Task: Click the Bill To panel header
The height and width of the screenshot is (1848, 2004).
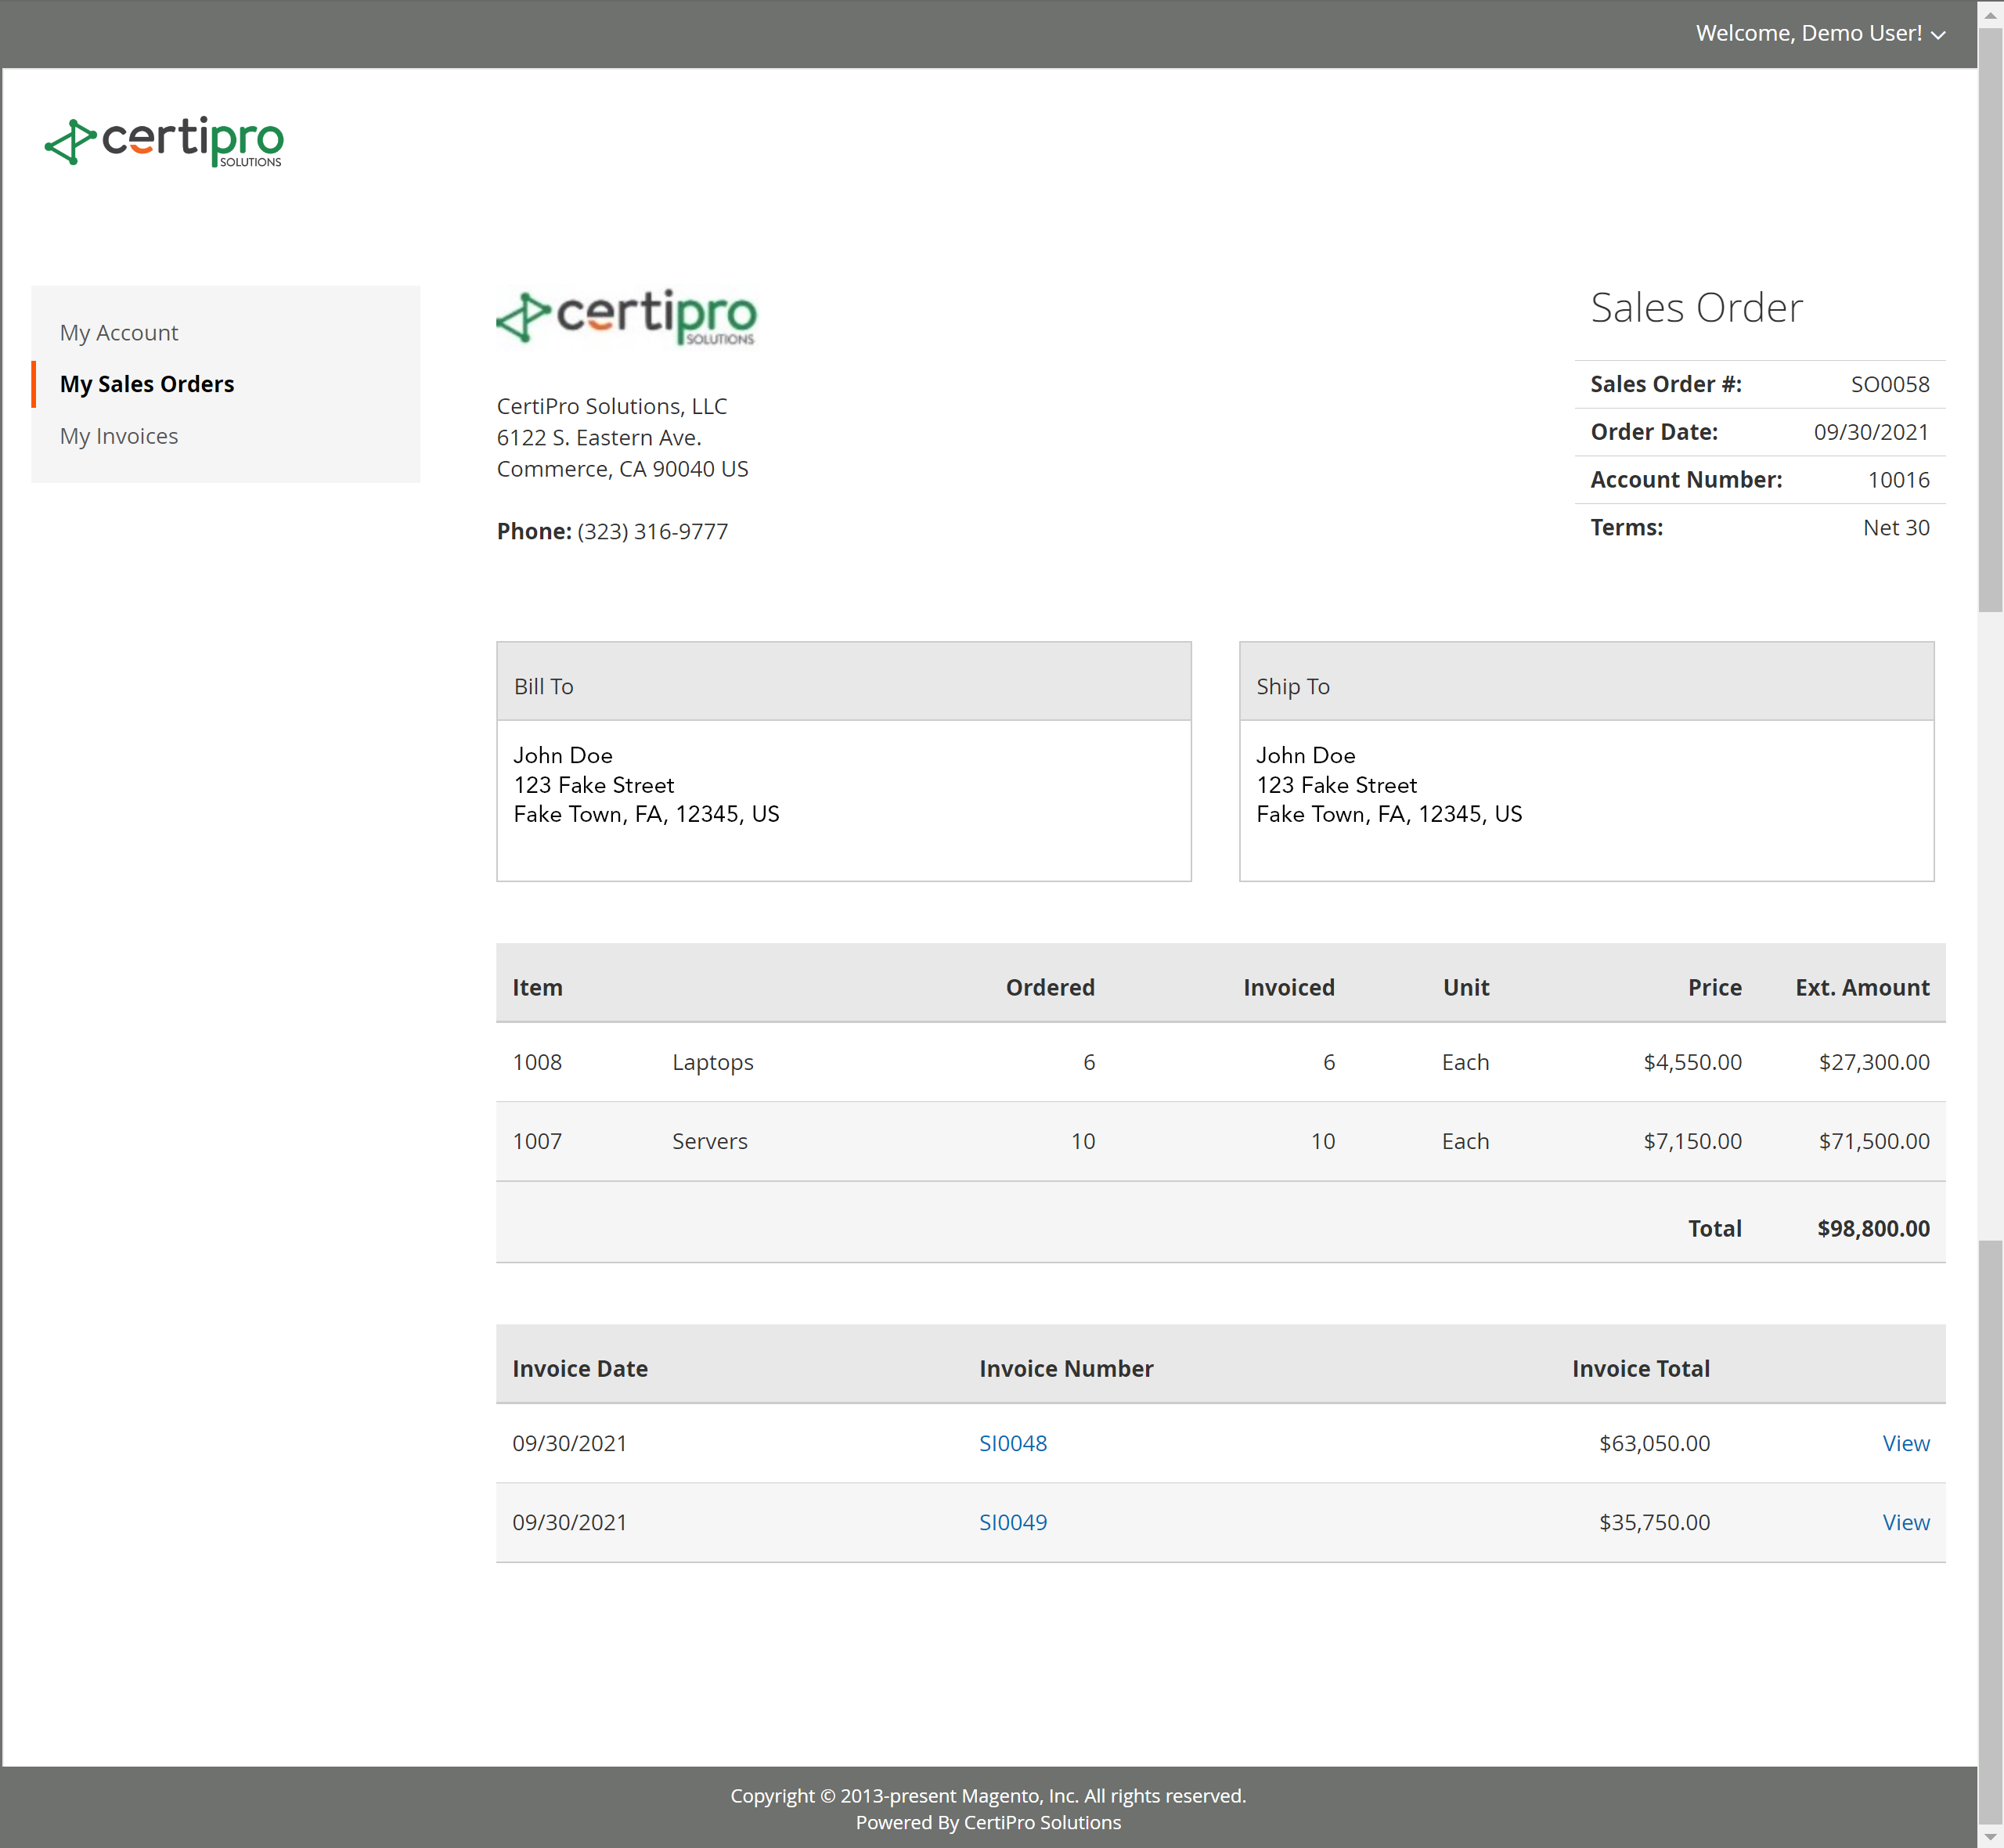Action: coord(843,685)
